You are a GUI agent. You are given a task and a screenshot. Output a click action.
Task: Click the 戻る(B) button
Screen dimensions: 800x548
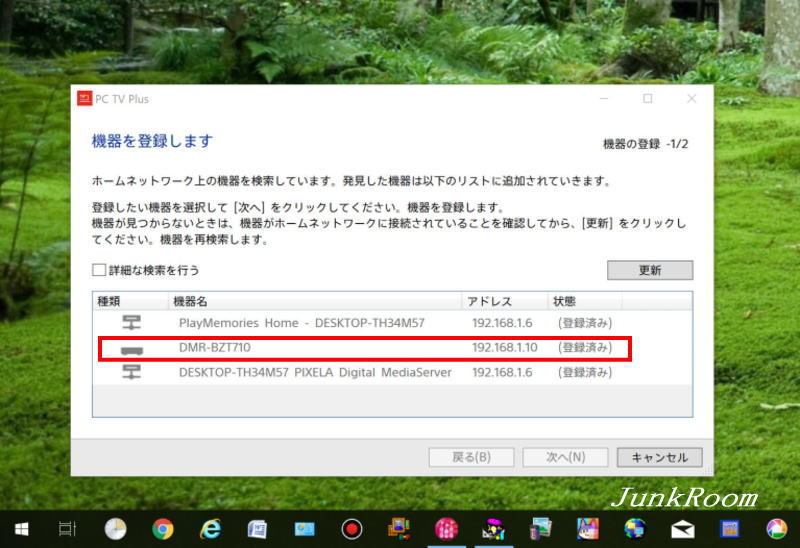point(471,457)
